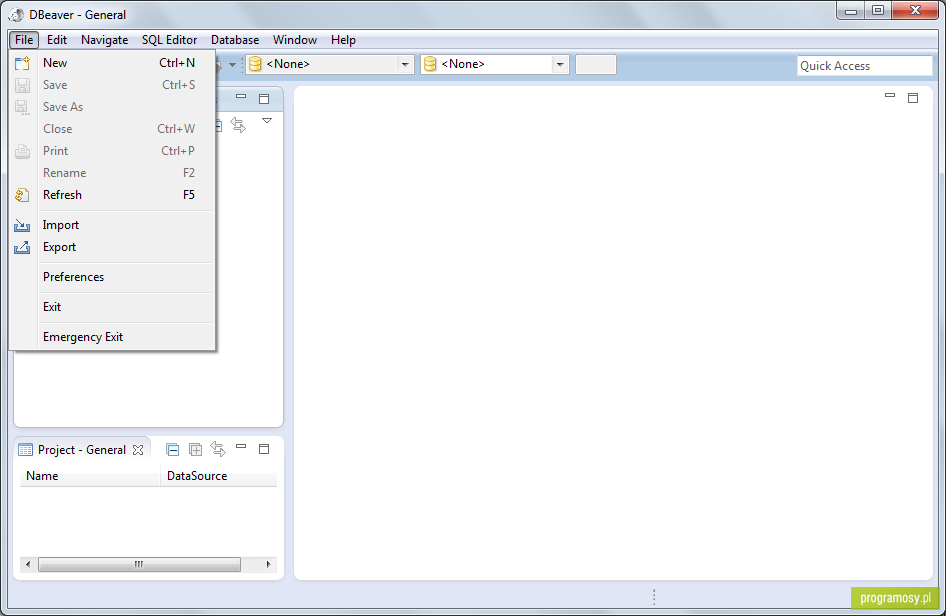Minimize the navigator panel behind the menu
Viewport: 946px width, 616px height.
pos(241,96)
